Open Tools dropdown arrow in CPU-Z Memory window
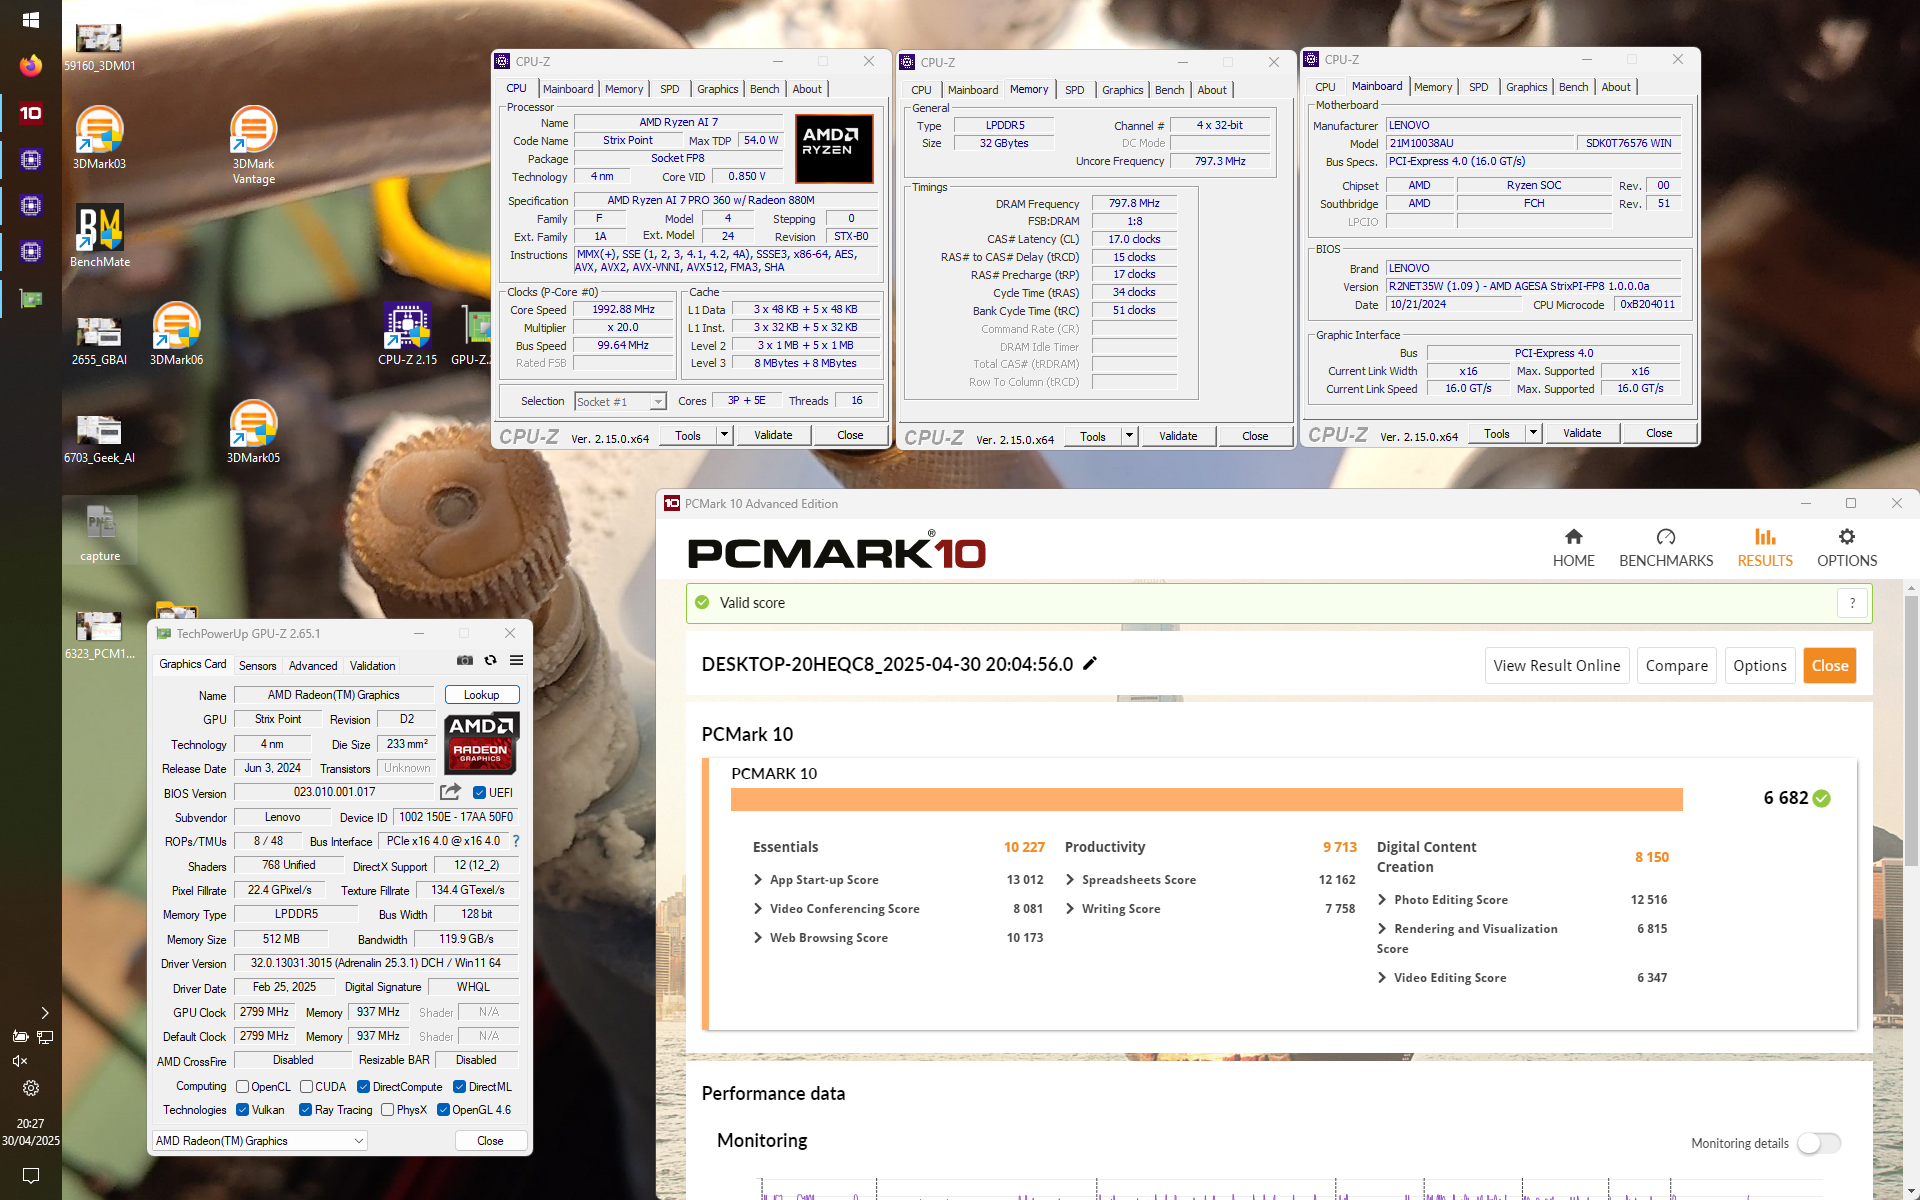 [1129, 436]
